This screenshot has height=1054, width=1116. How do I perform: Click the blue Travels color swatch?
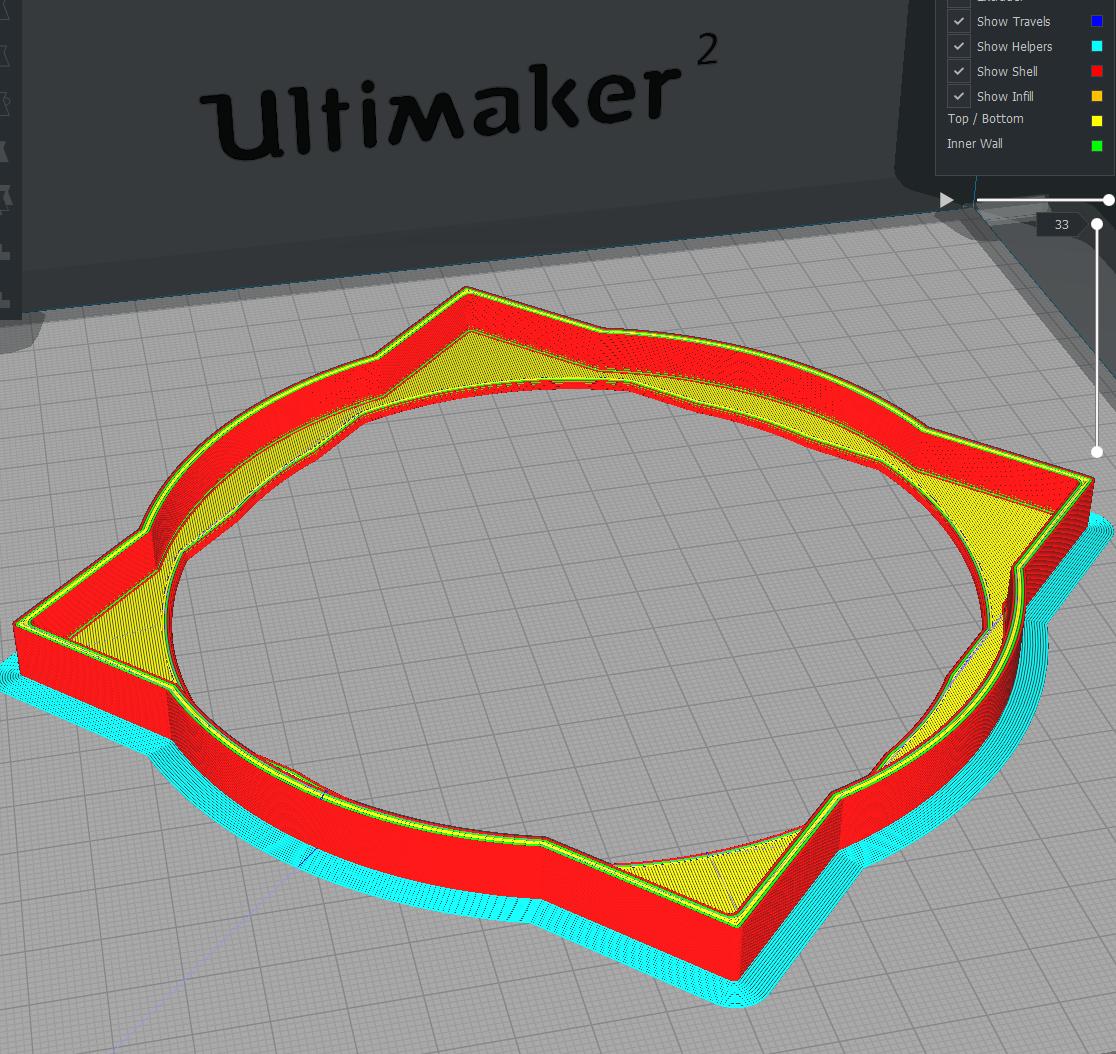click(1097, 21)
